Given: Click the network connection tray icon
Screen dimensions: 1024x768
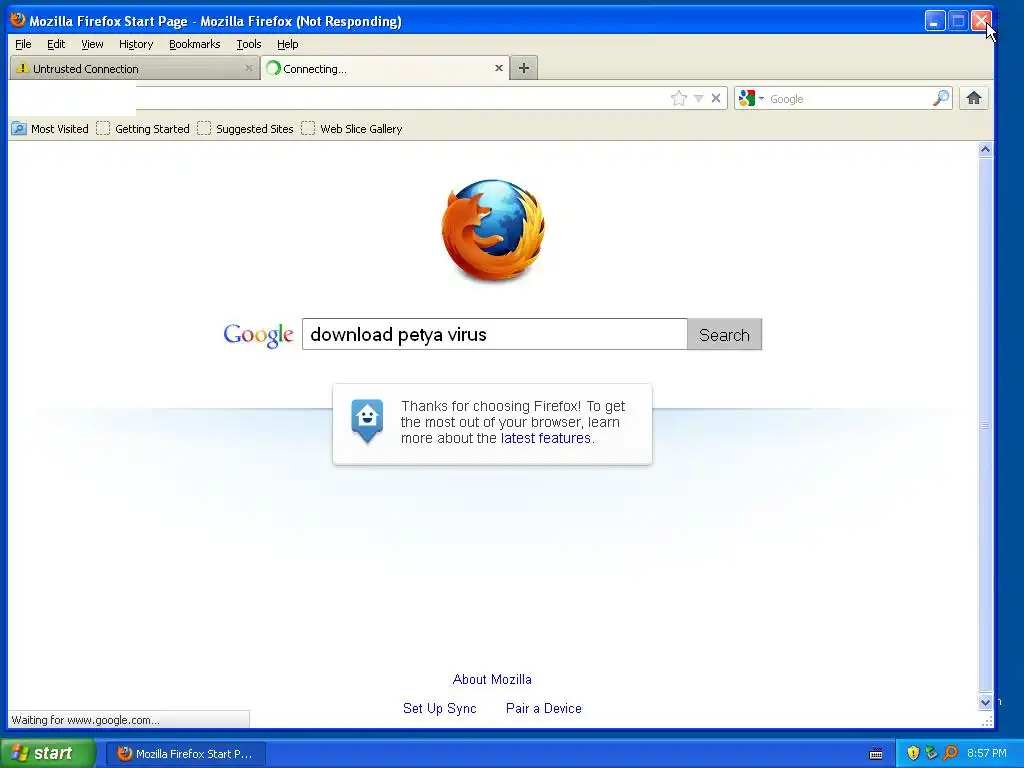Looking at the screenshot, I should point(931,753).
